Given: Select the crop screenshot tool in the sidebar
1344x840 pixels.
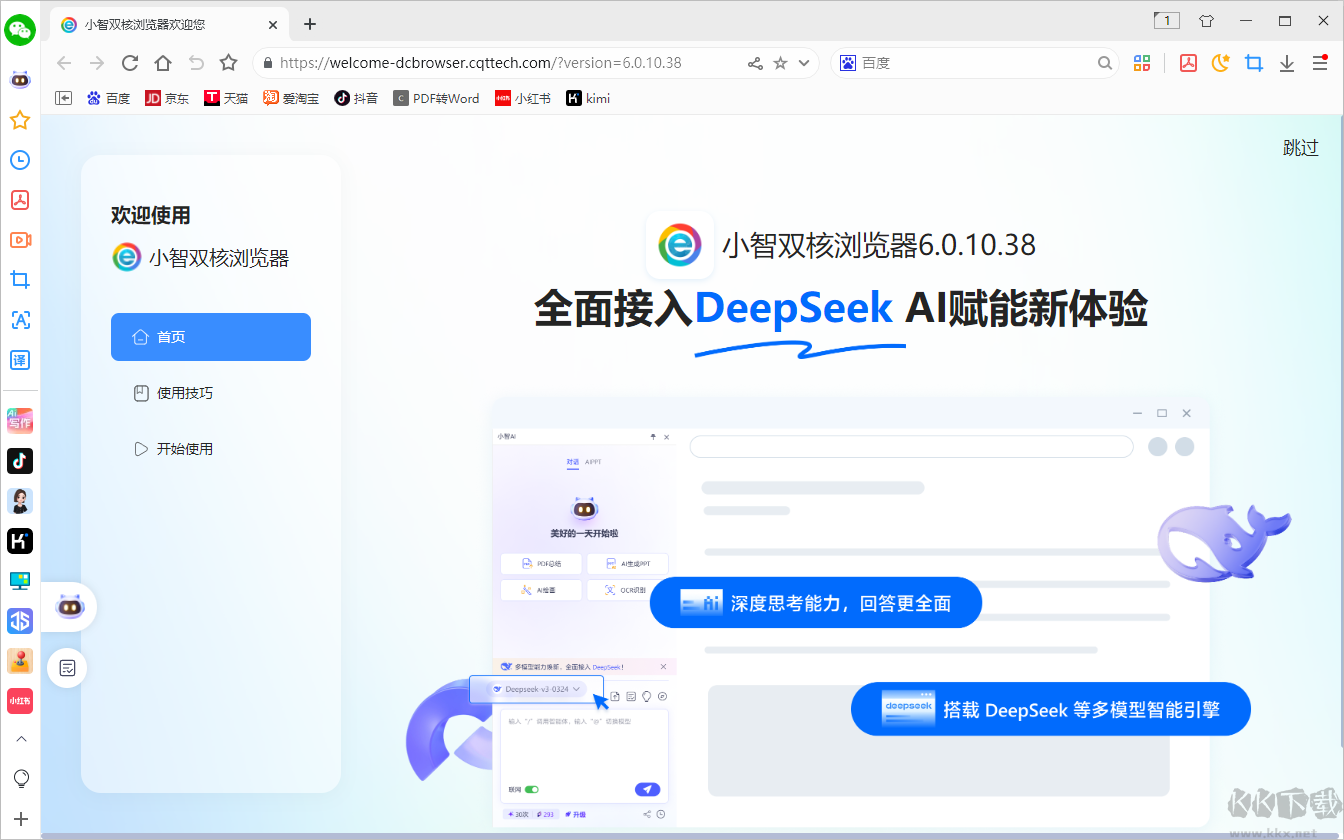Looking at the screenshot, I should coord(20,280).
